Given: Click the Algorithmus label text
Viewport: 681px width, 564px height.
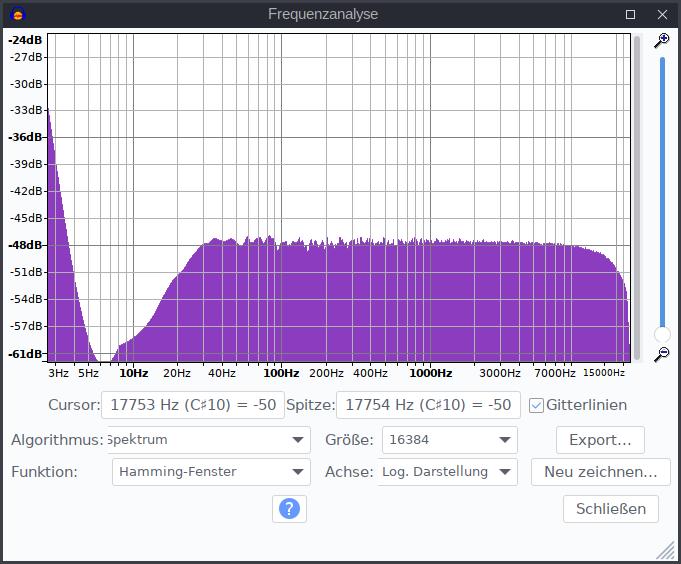Looking at the screenshot, I should coord(57,440).
